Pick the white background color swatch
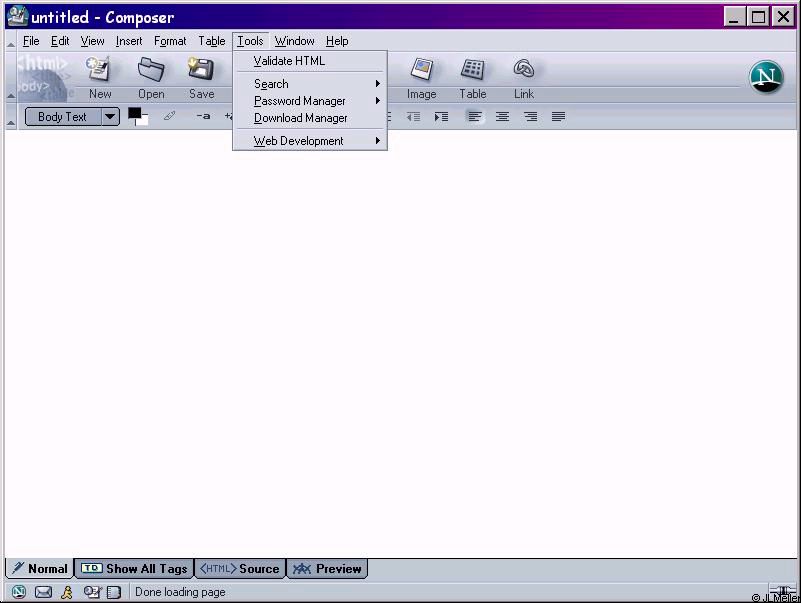The height and width of the screenshot is (603, 801). point(143,121)
